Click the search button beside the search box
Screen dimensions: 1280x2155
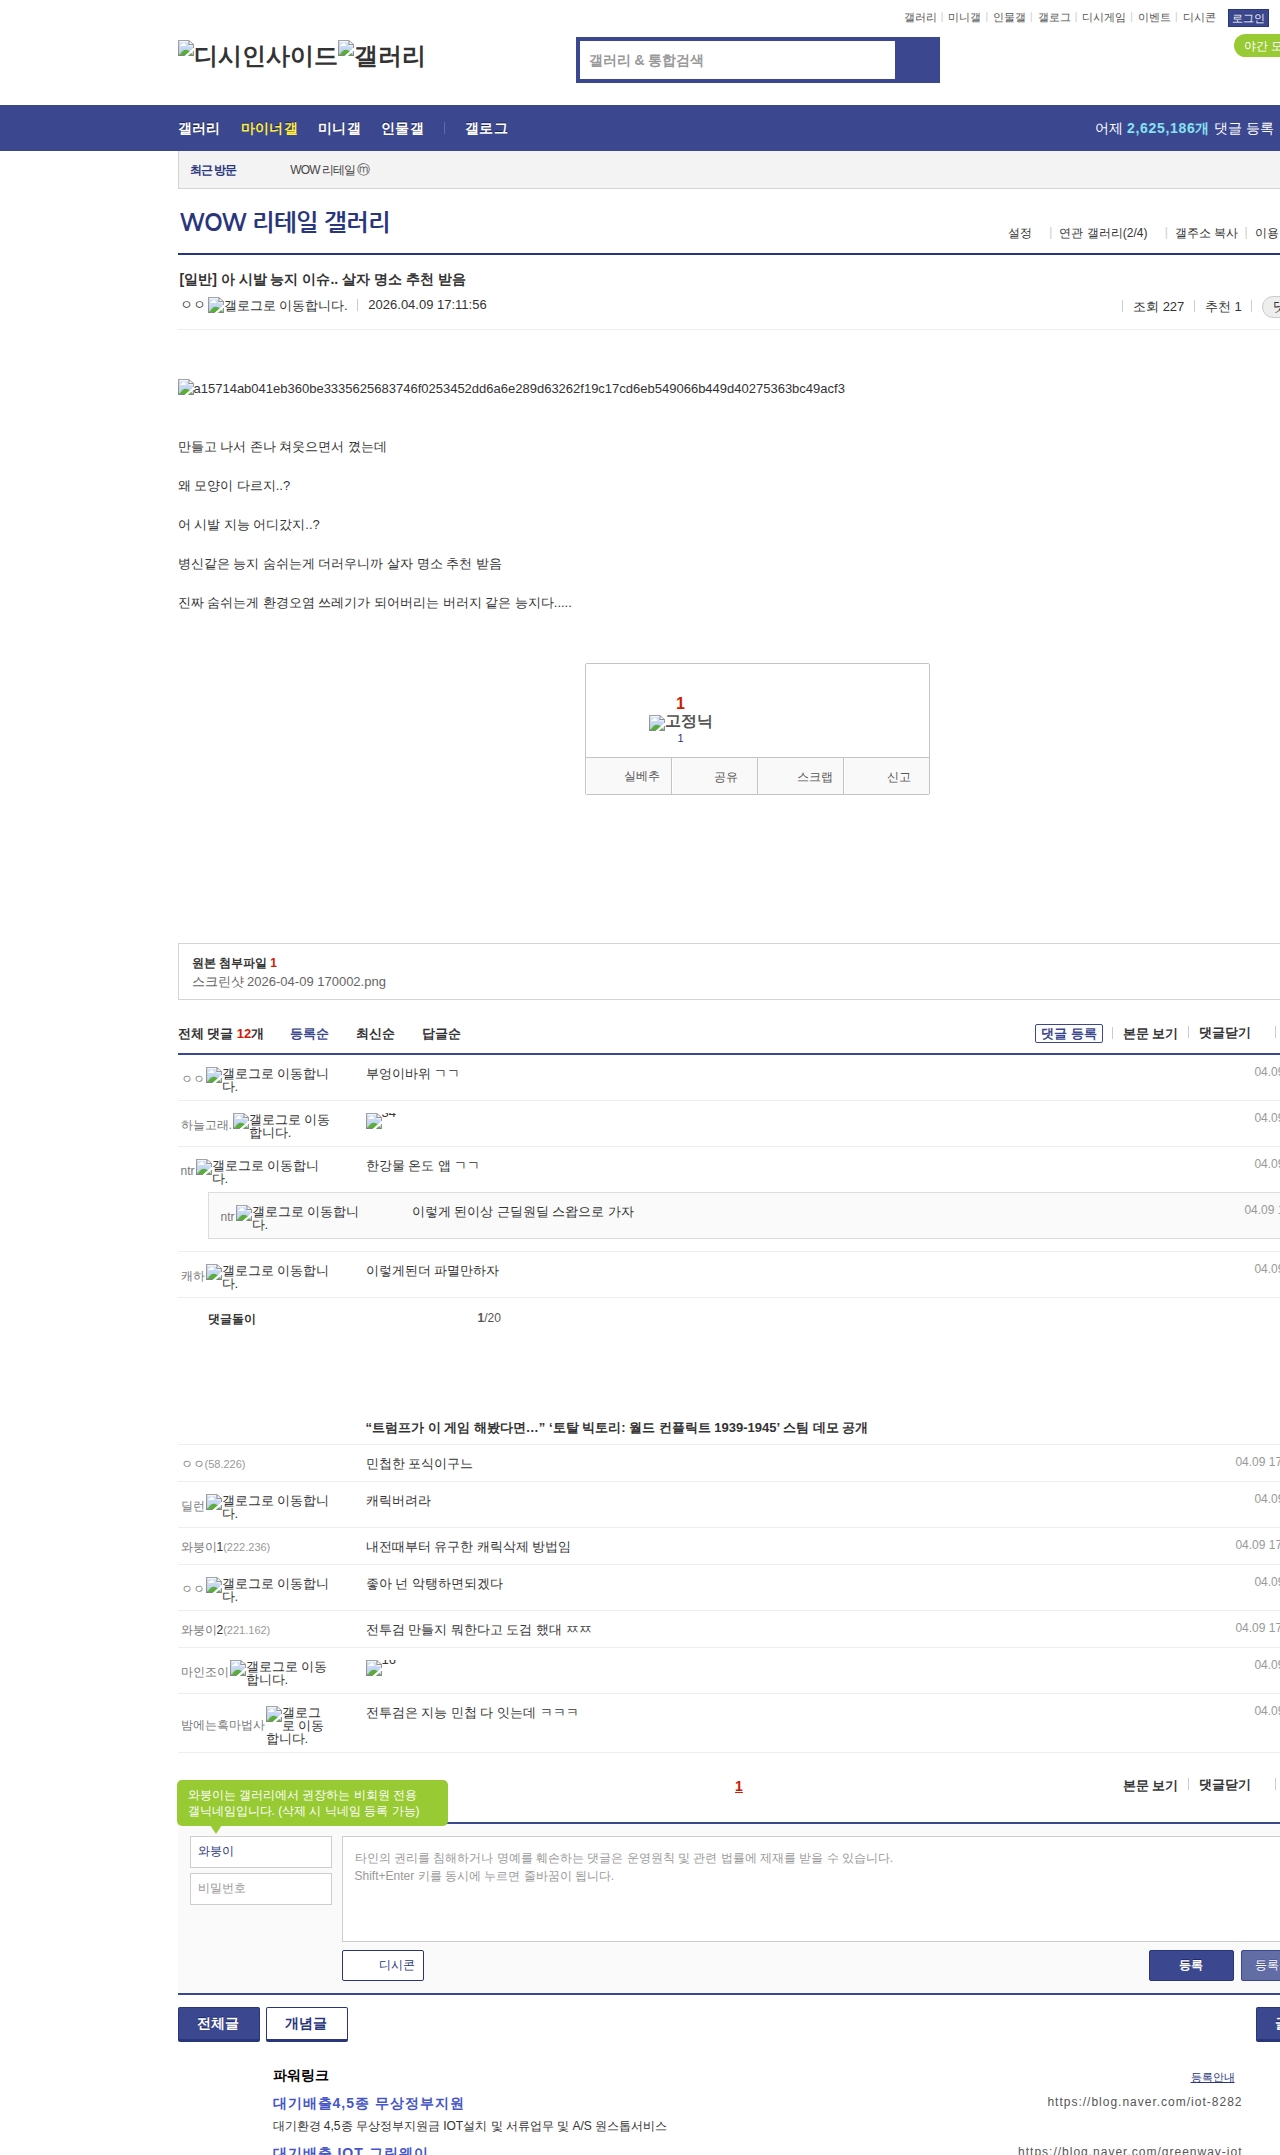[x=917, y=60]
